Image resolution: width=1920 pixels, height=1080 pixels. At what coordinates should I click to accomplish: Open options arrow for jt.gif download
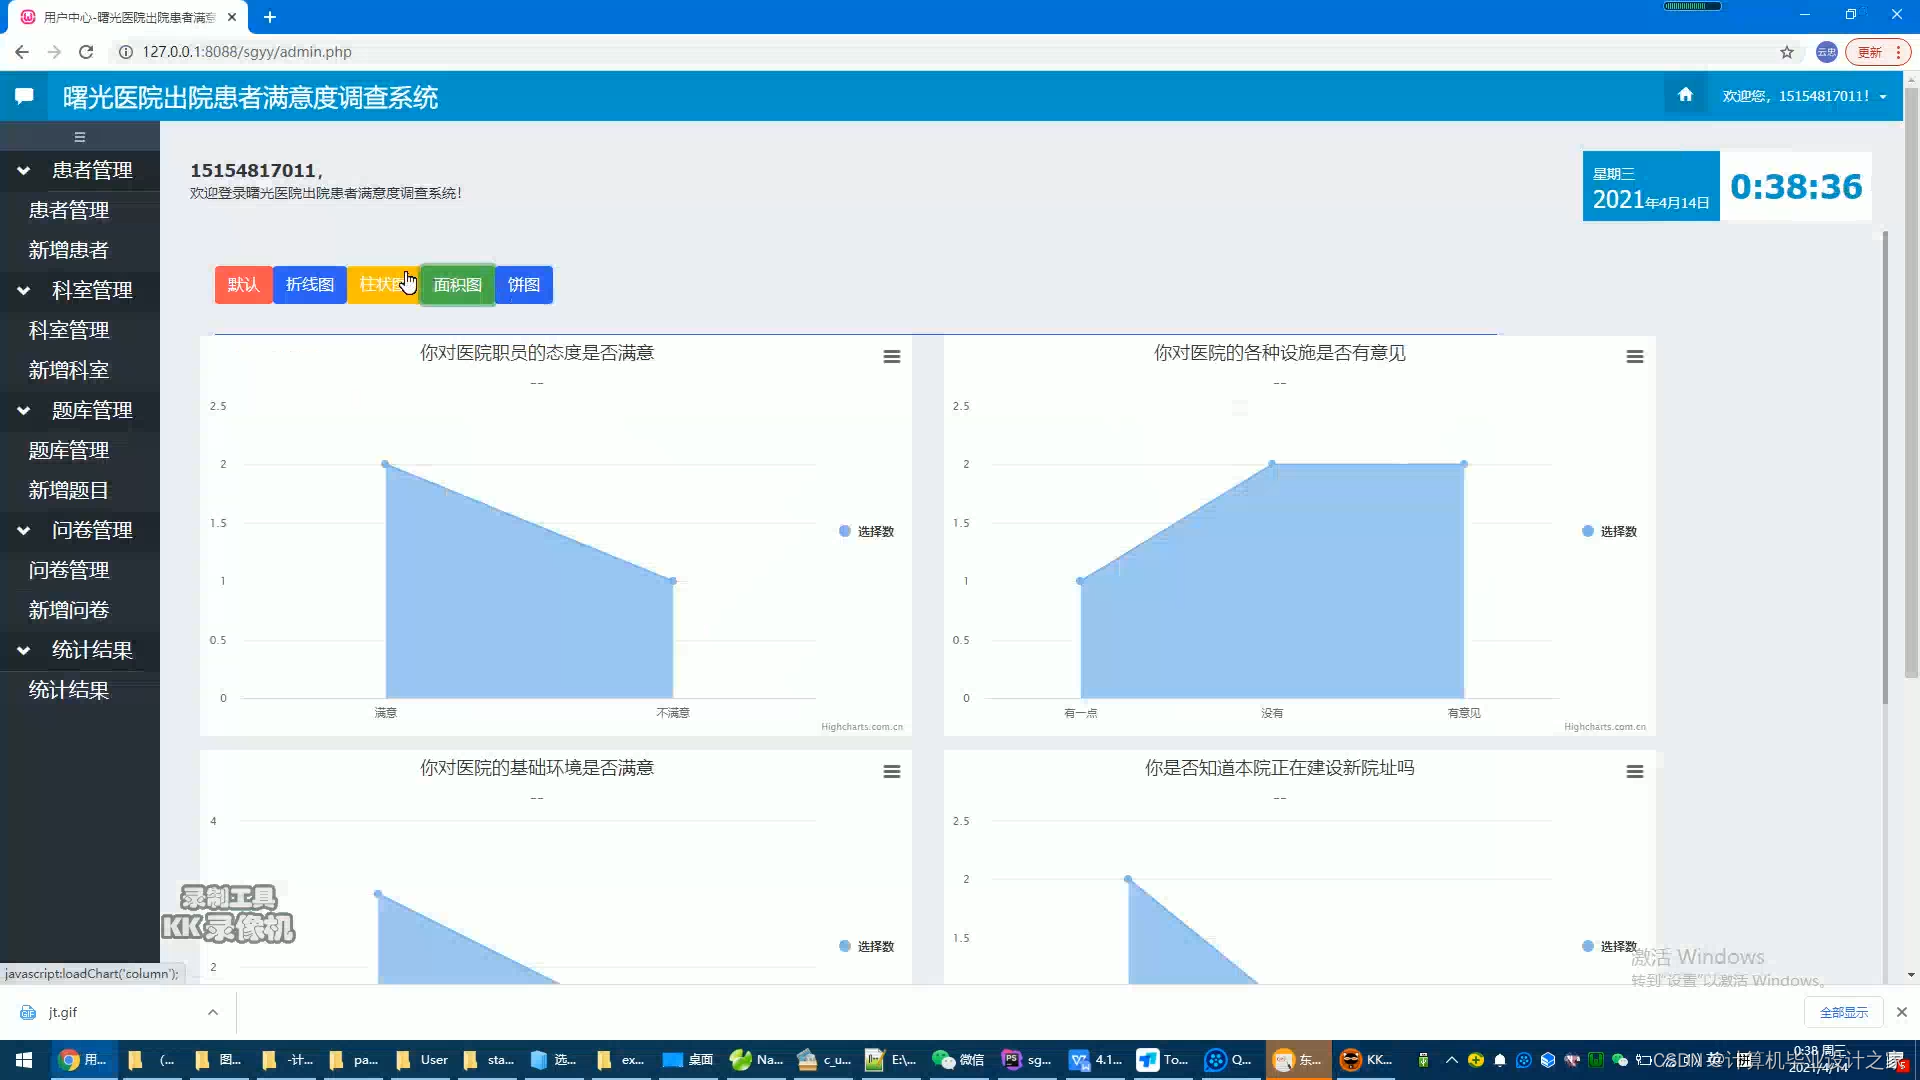point(213,1012)
